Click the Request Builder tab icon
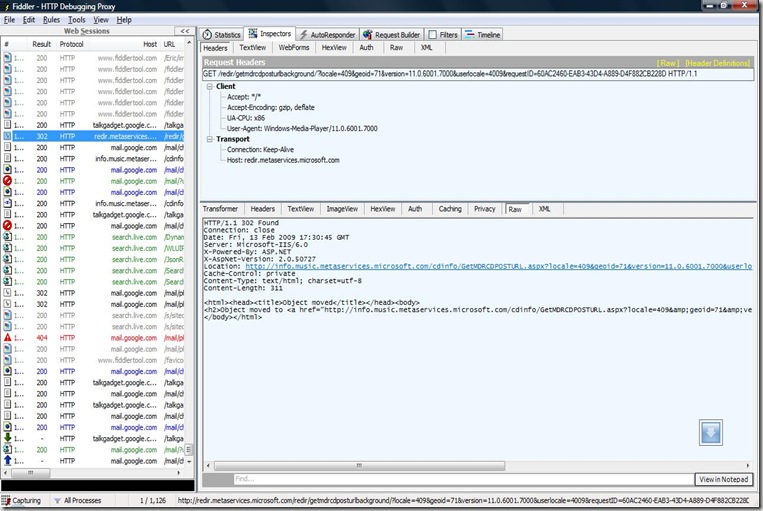 (x=367, y=35)
